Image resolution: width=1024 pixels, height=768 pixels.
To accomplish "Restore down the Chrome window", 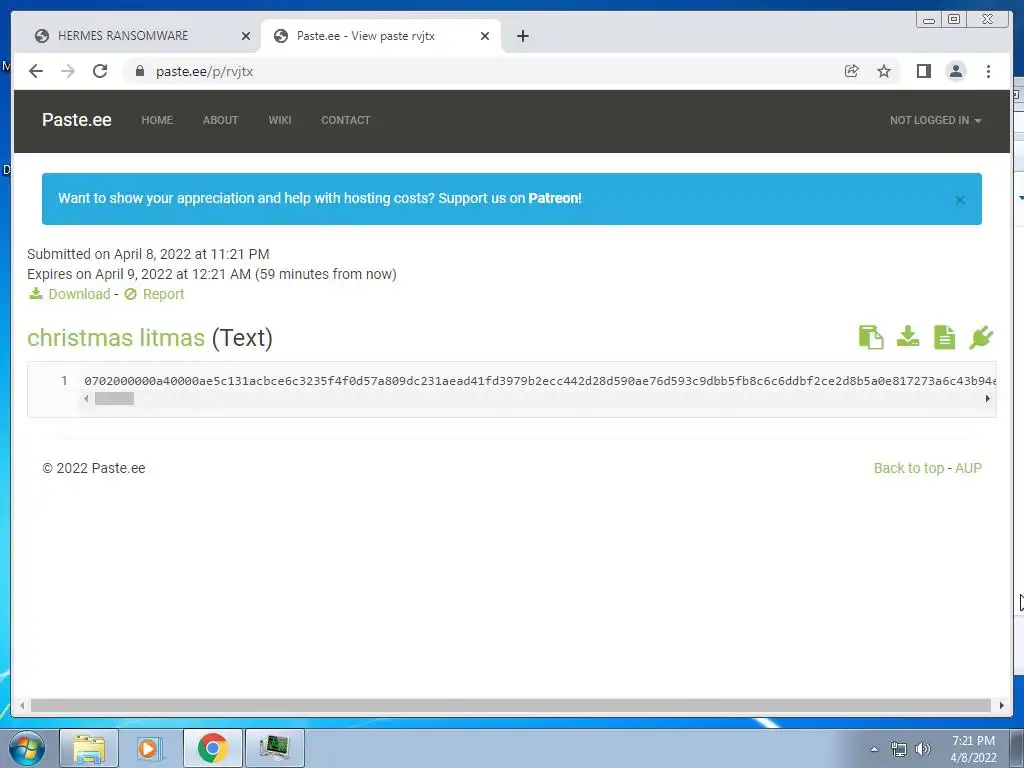I will click(954, 20).
